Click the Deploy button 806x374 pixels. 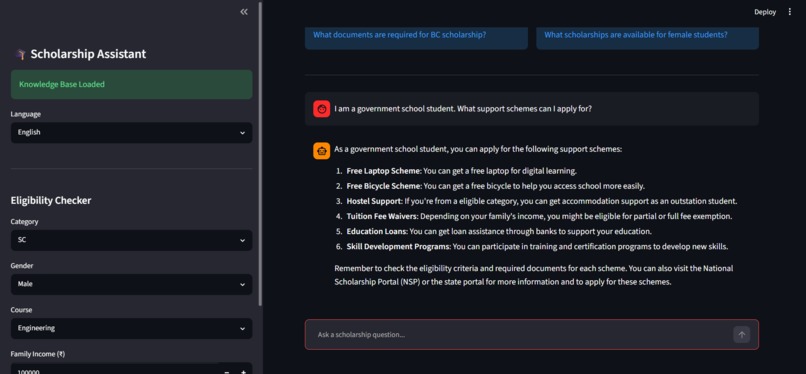click(x=765, y=12)
